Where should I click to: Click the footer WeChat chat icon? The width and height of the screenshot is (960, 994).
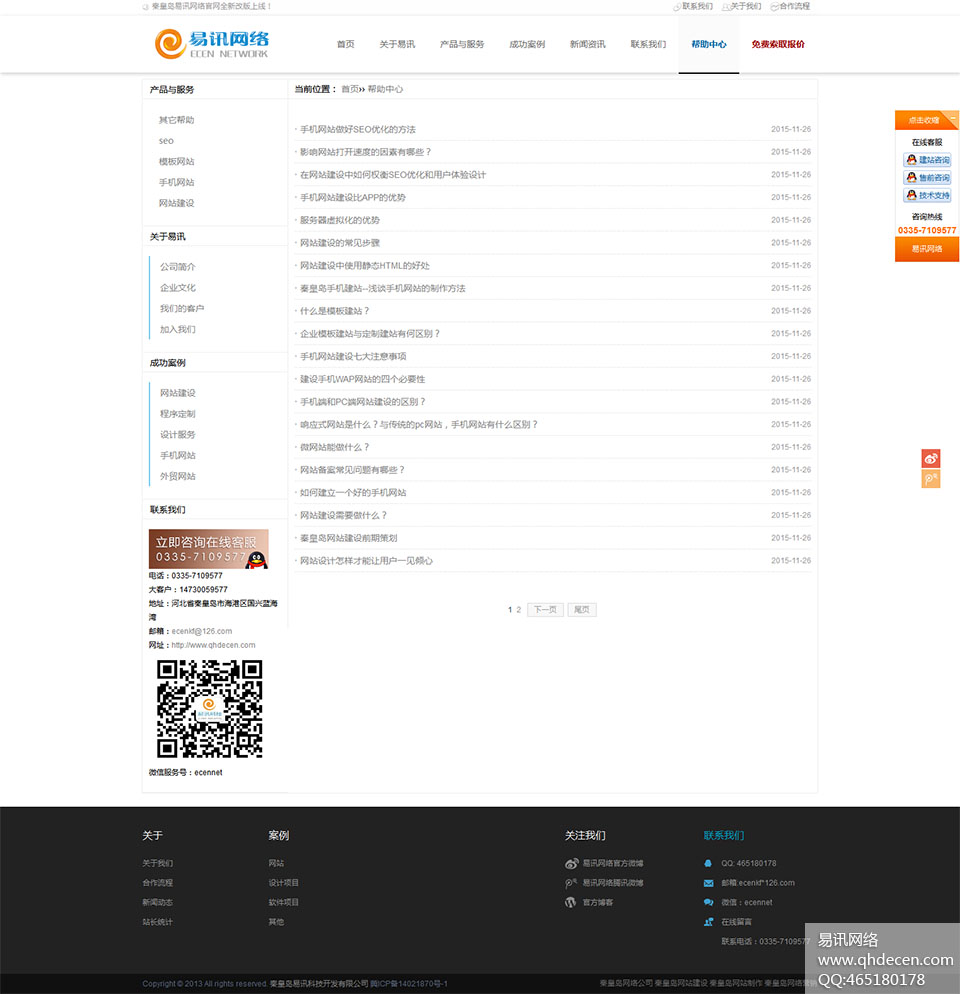tap(708, 902)
